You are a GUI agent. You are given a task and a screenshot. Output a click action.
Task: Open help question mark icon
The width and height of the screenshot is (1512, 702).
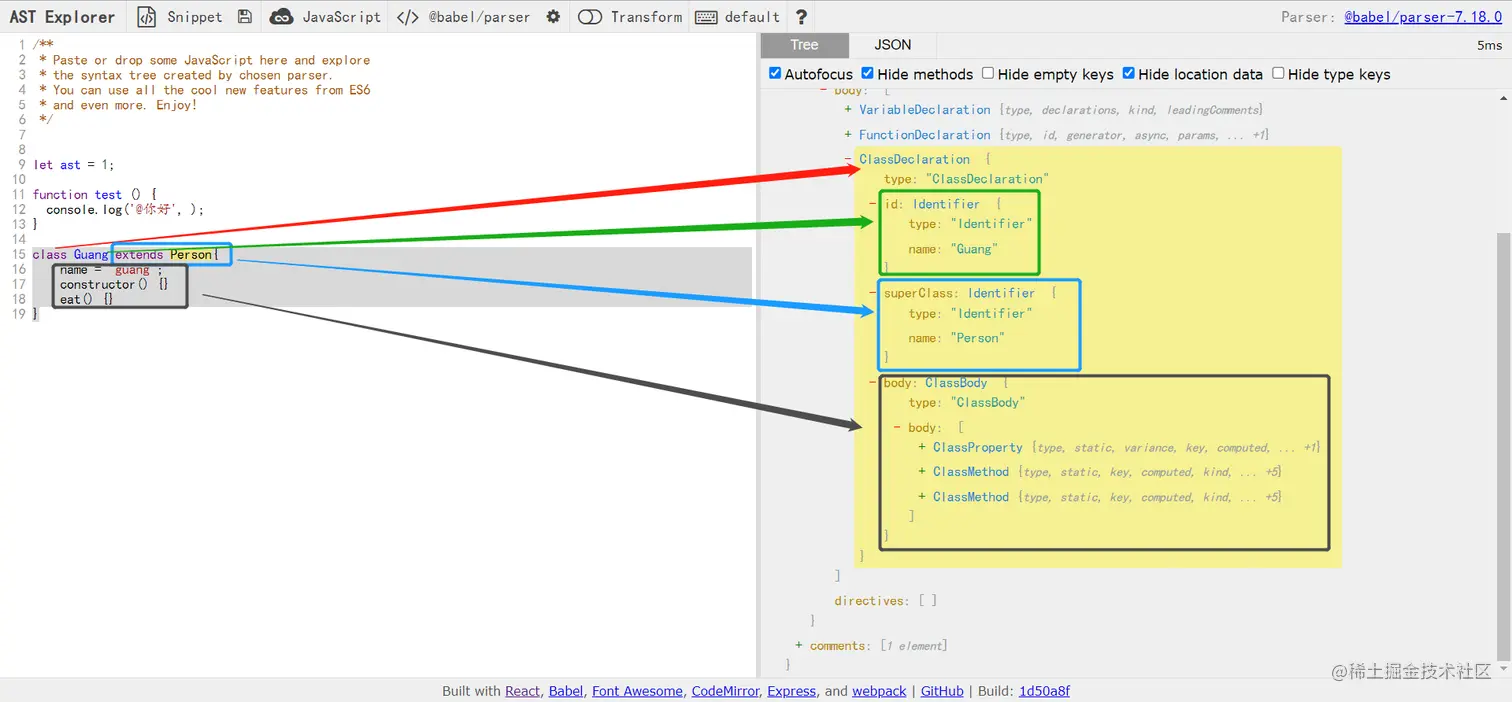[x=801, y=17]
